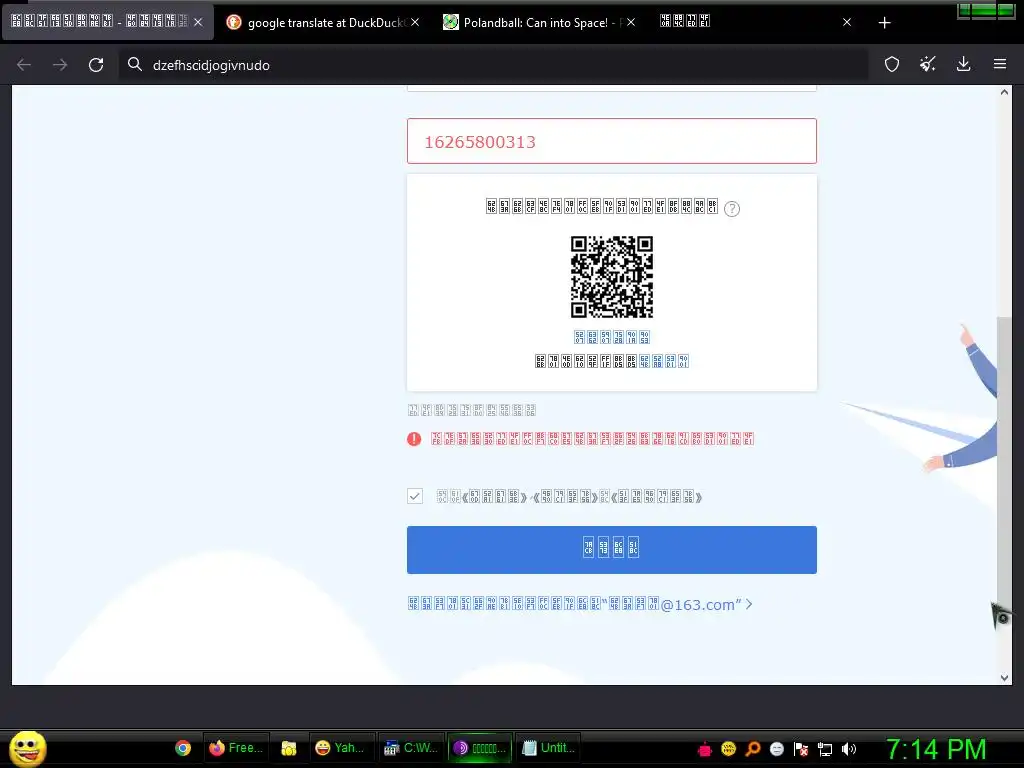The width and height of the screenshot is (1024, 768).
Task: Click the blue link directly under the QR code
Action: point(611,337)
